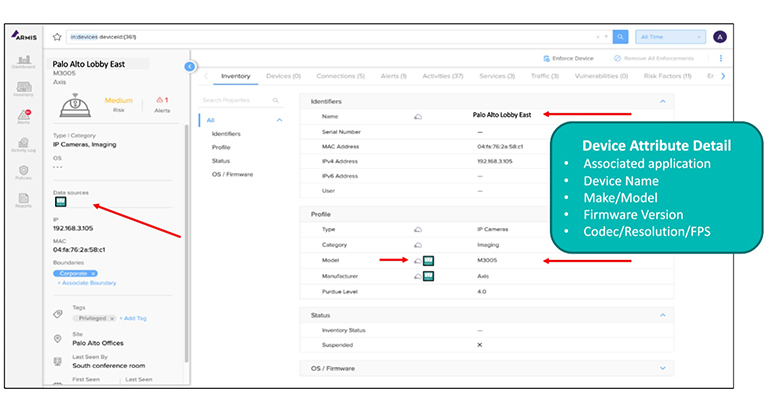Open the Reports sidebar icon

(x=24, y=200)
